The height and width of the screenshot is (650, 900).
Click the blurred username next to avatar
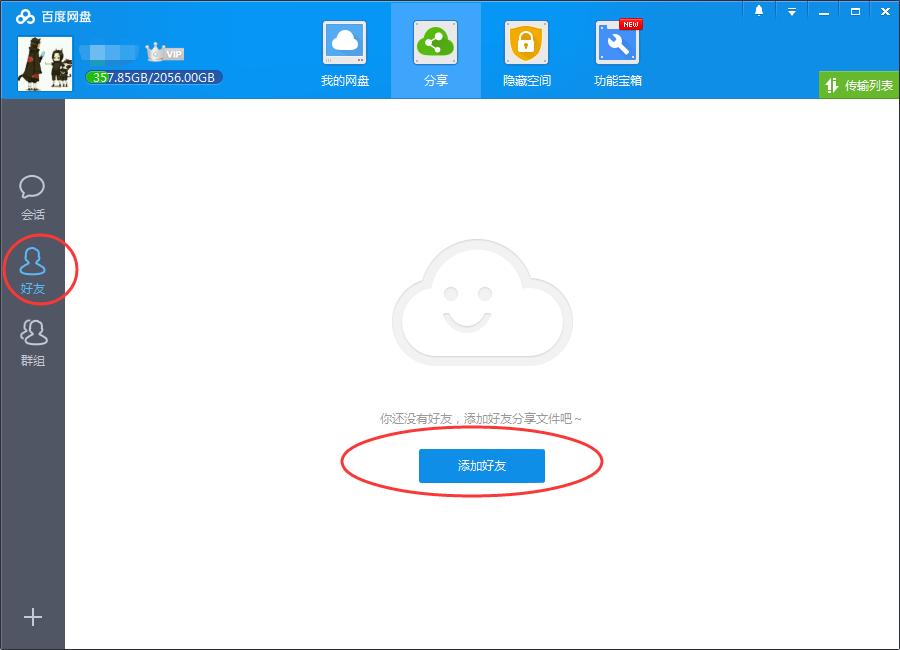coord(112,53)
